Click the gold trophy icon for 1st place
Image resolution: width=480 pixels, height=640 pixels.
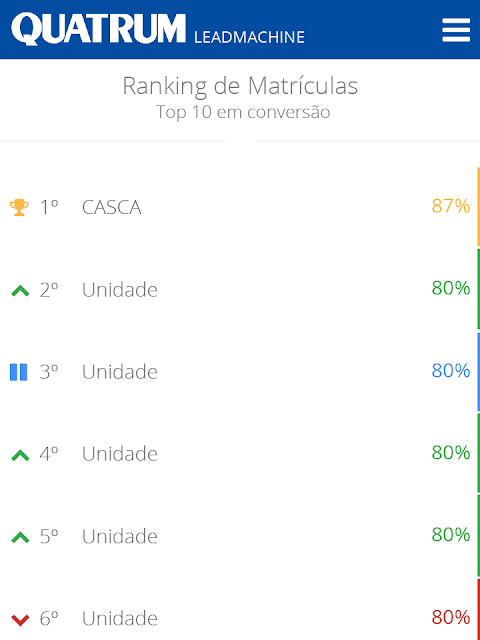coord(19,207)
